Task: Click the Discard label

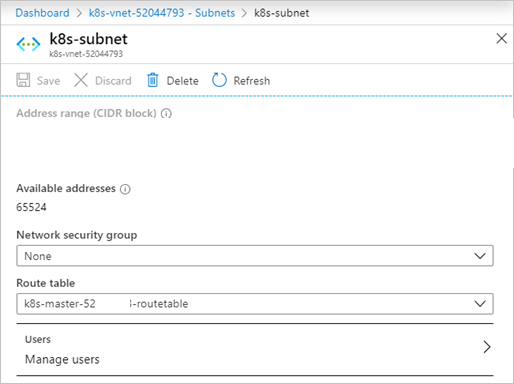Action: (x=113, y=81)
